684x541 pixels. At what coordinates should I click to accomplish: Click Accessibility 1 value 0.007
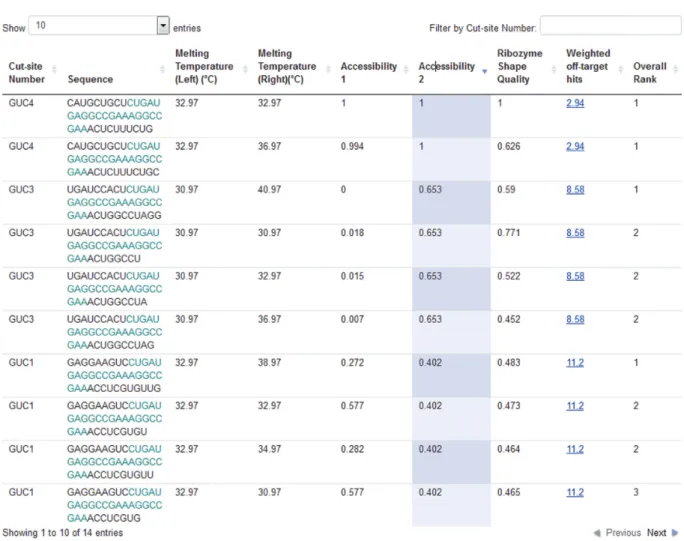point(352,319)
